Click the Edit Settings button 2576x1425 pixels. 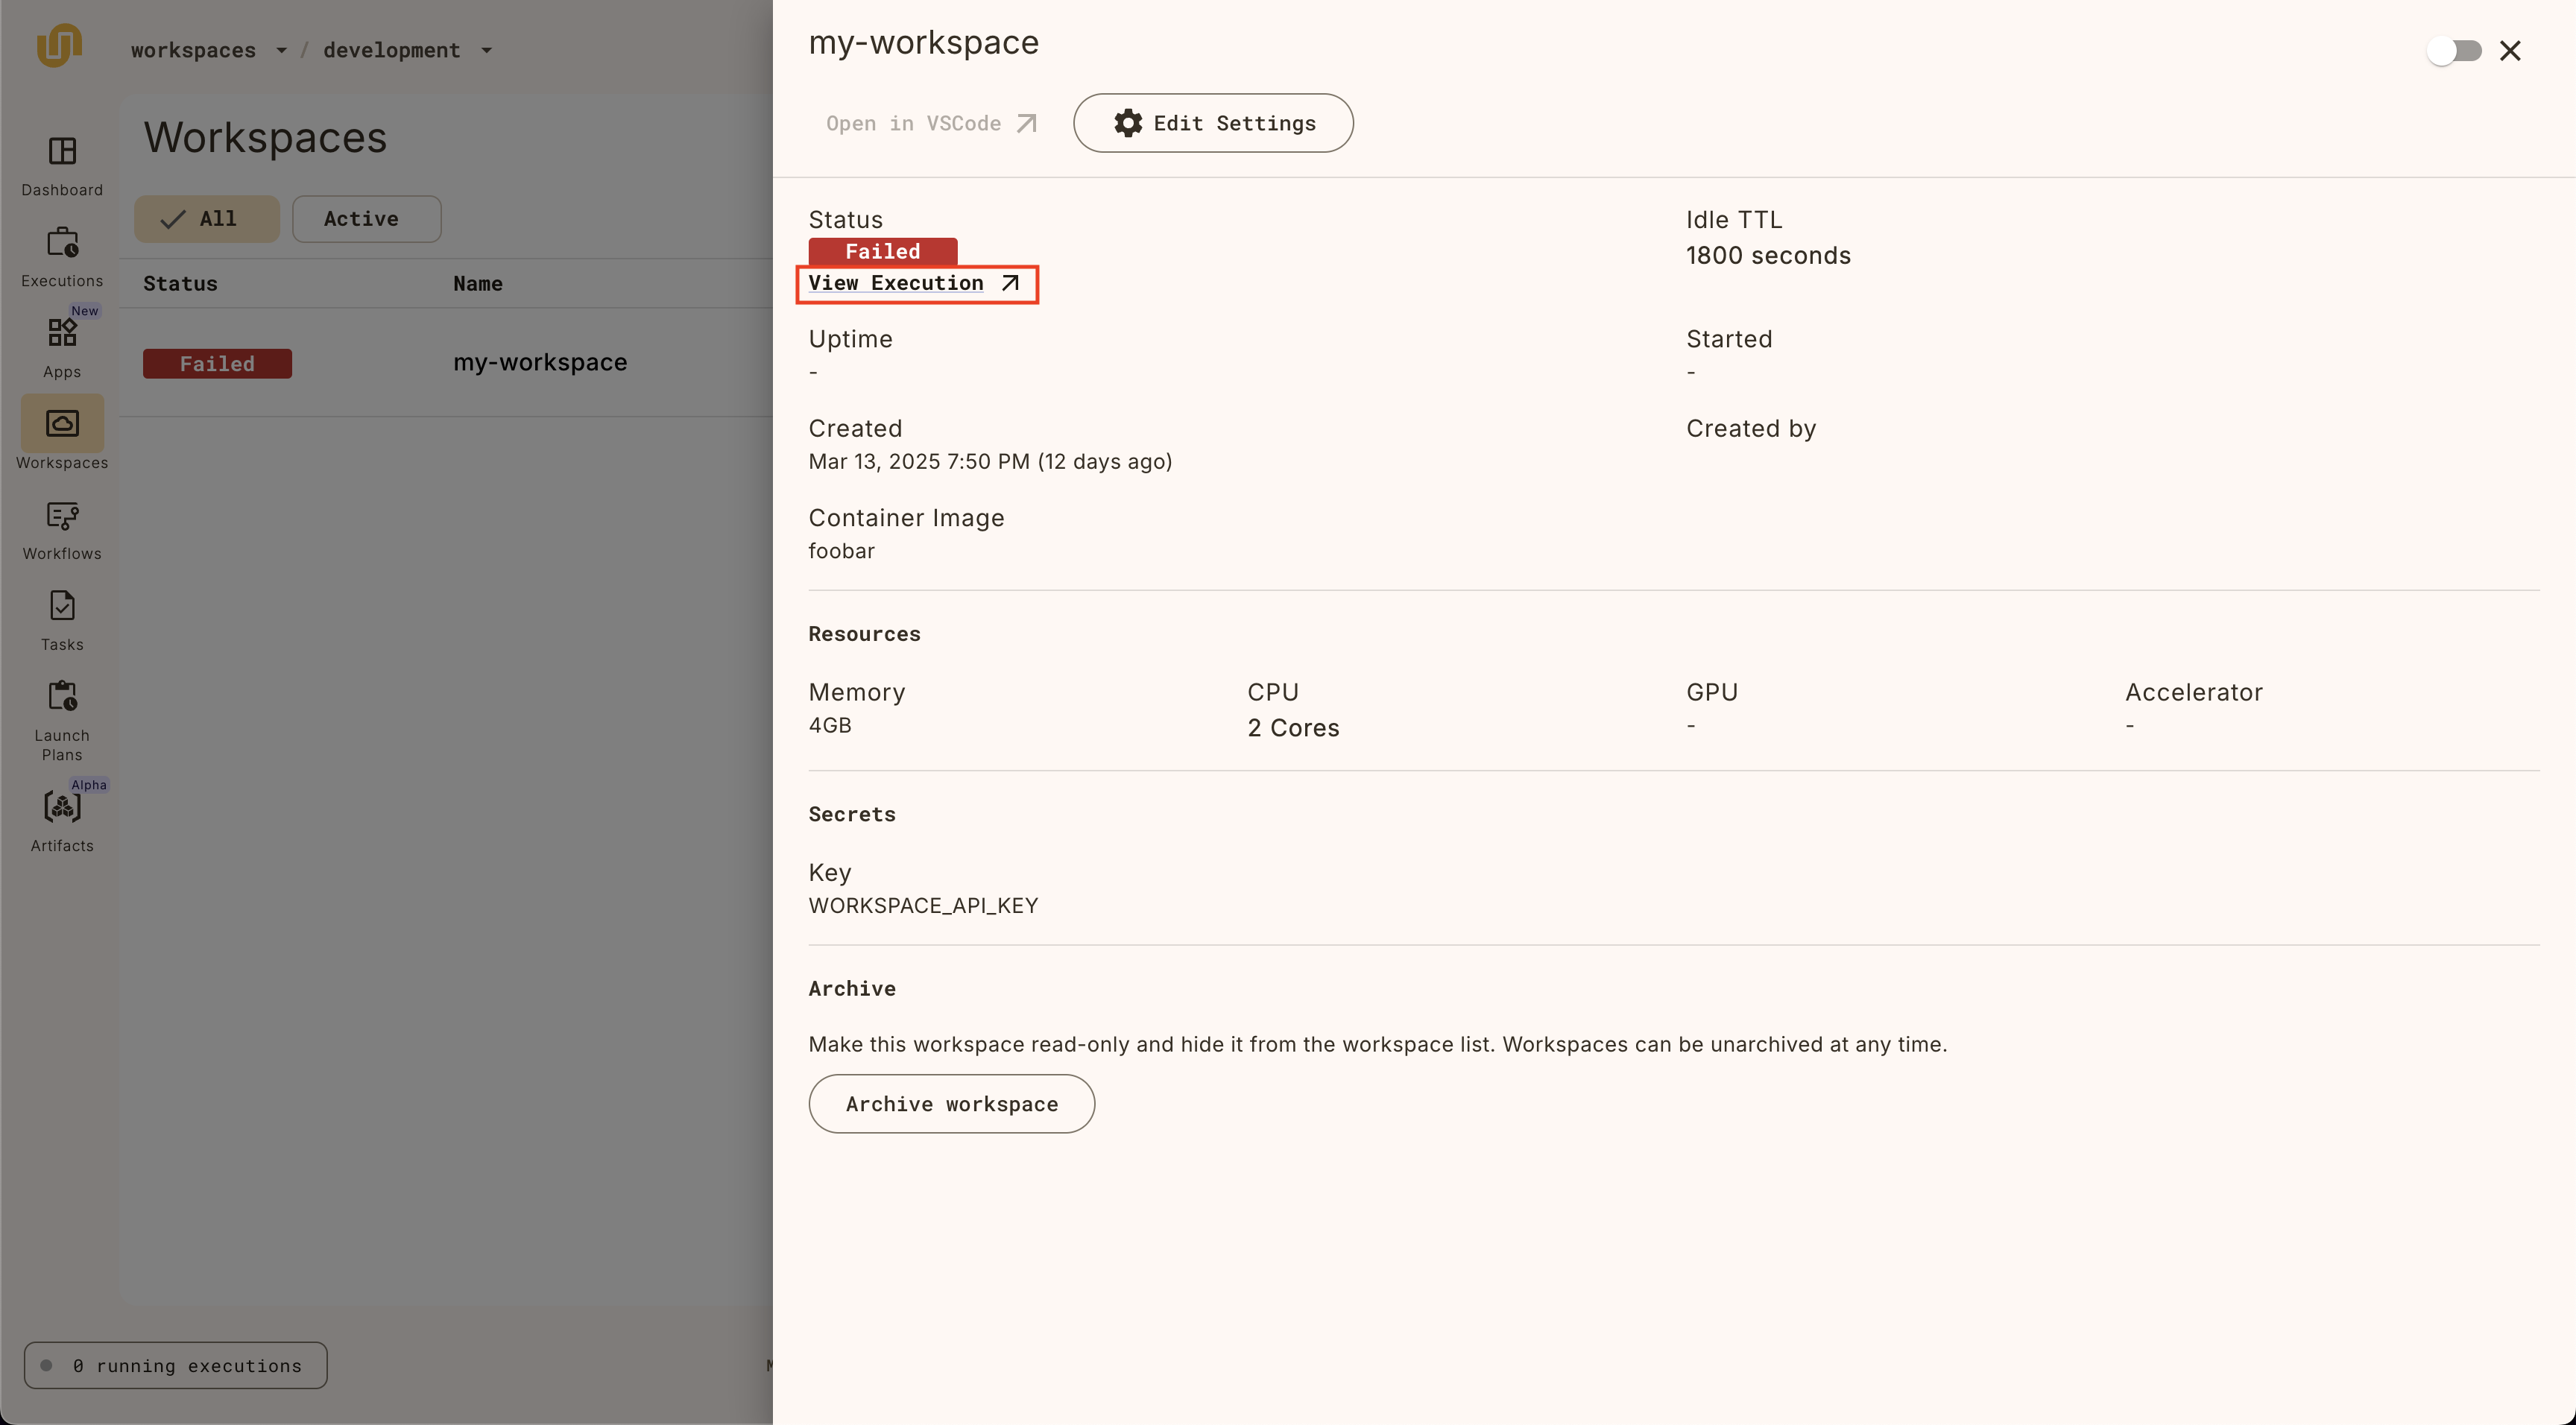tap(1213, 123)
